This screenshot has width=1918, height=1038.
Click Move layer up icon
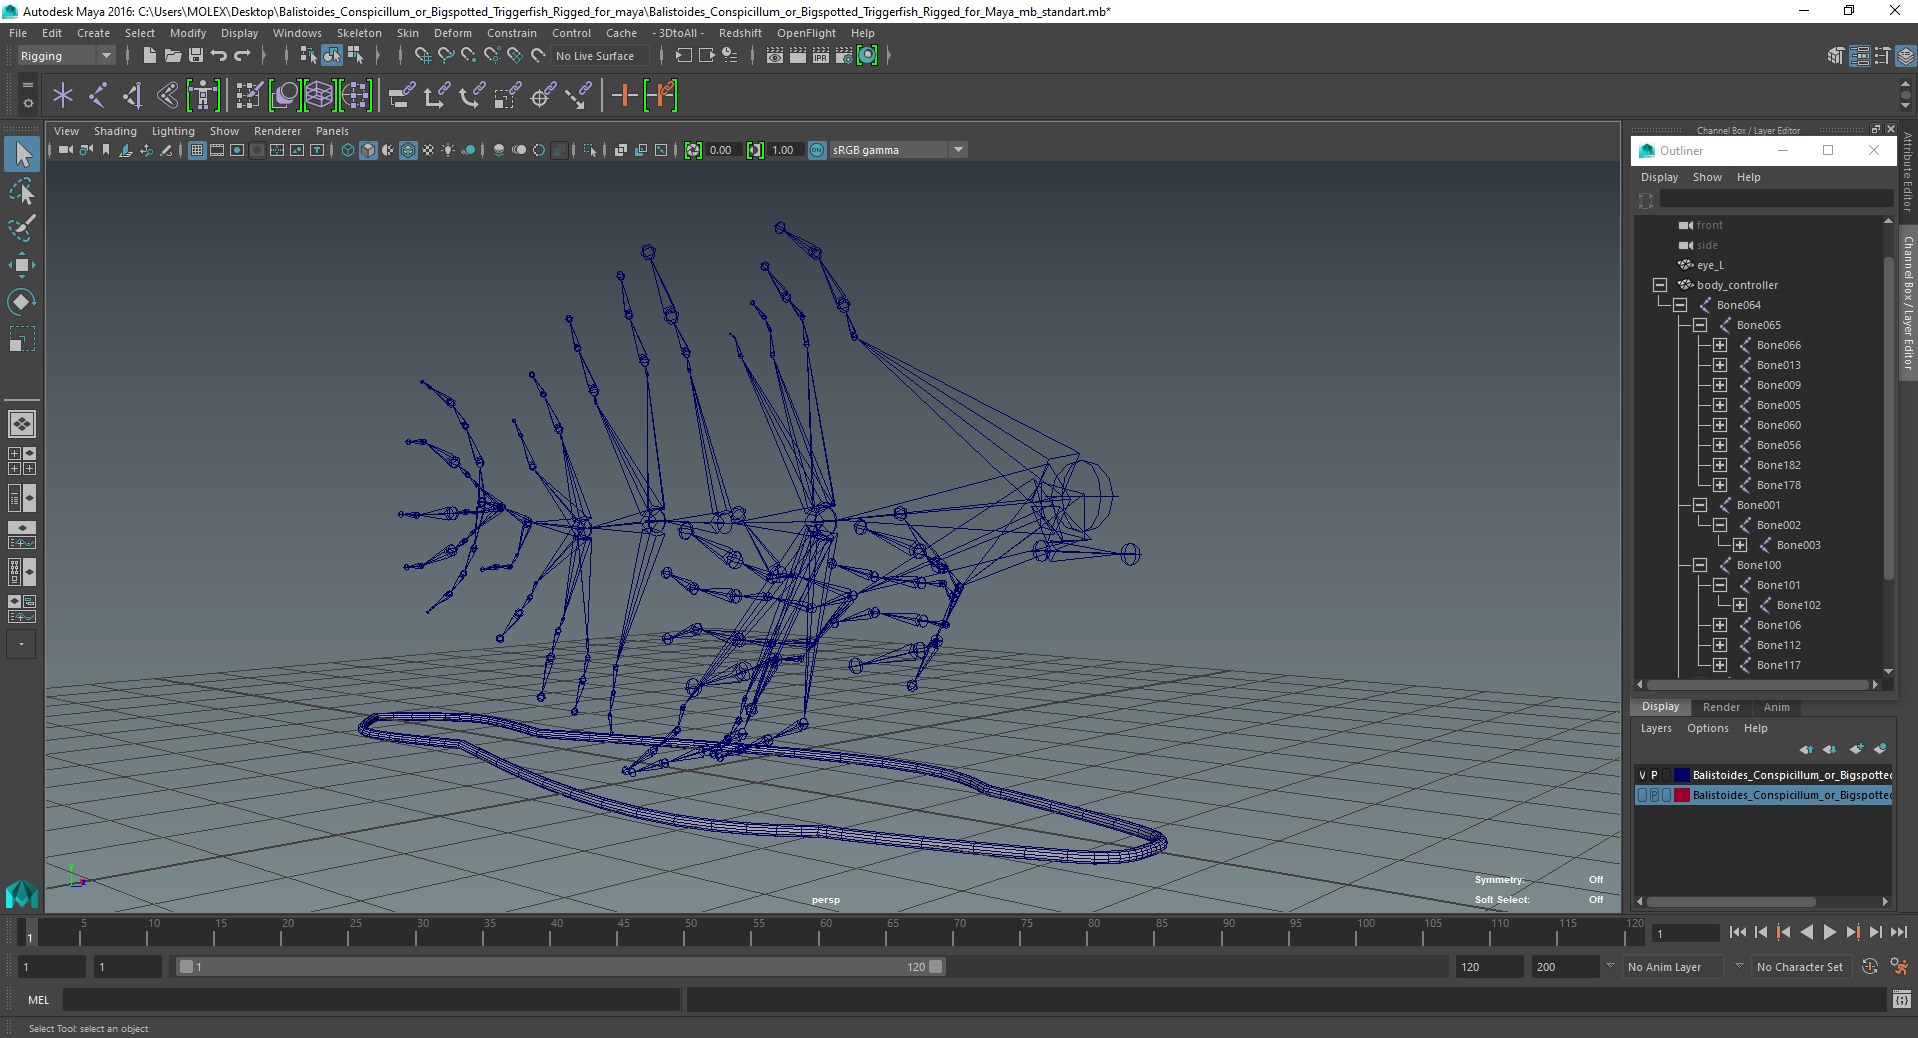pyautogui.click(x=1805, y=749)
